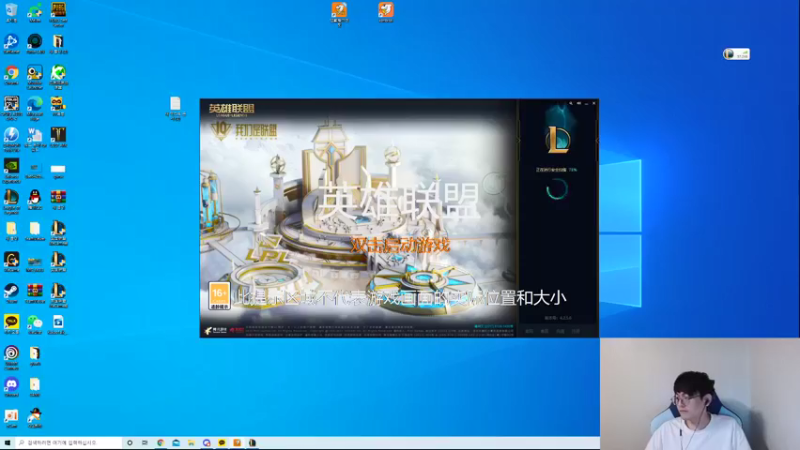Screen dimensions: 800x450
Task: Open the Recycle Bin desktop icon
Action: click(11, 10)
